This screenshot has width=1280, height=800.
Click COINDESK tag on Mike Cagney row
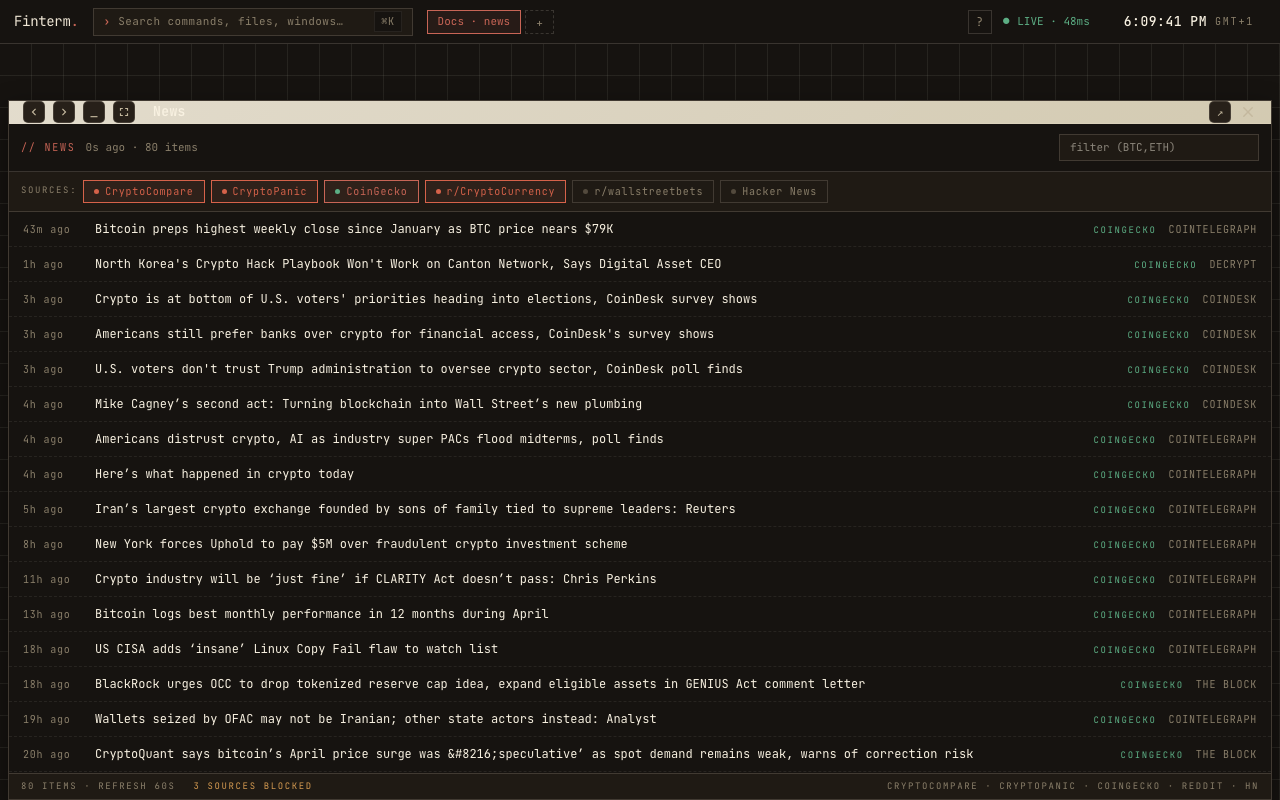pos(1230,405)
